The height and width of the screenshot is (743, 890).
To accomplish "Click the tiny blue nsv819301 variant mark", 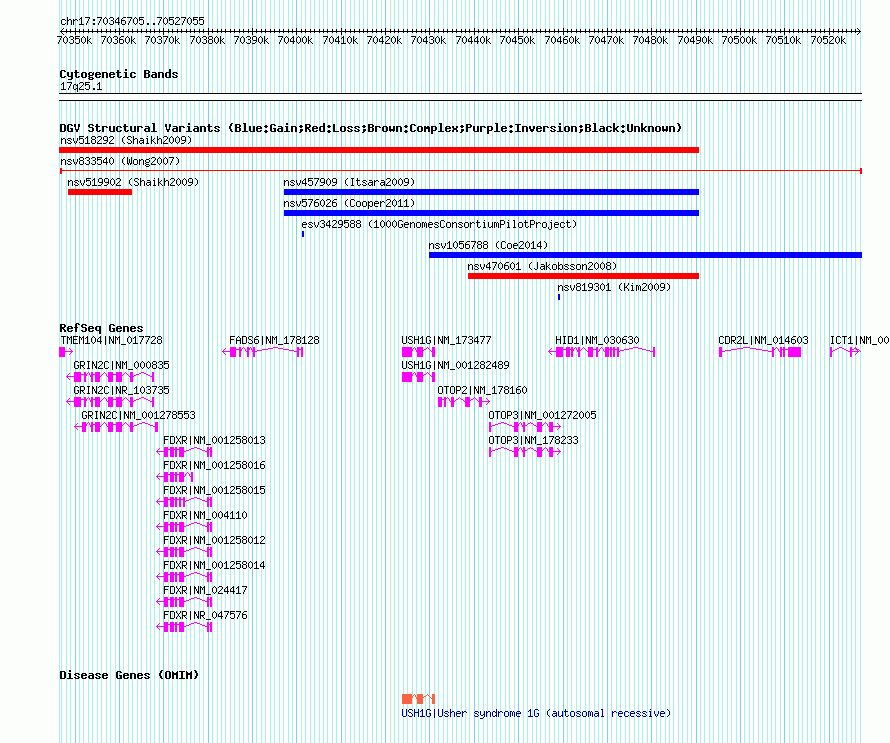I will pyautogui.click(x=559, y=297).
